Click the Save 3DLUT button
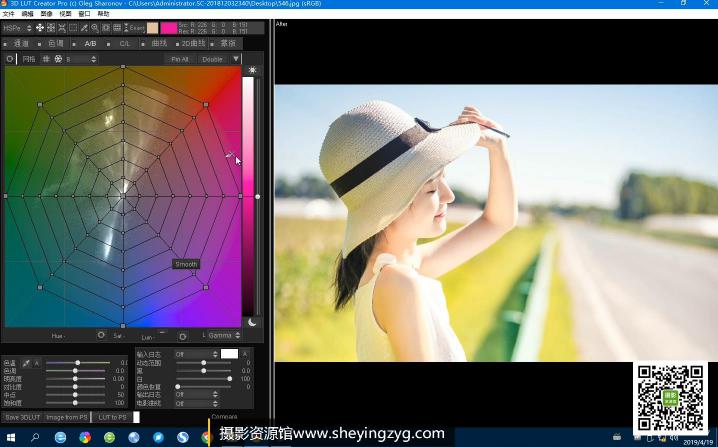Viewport: 718px width, 447px height. (x=21, y=417)
